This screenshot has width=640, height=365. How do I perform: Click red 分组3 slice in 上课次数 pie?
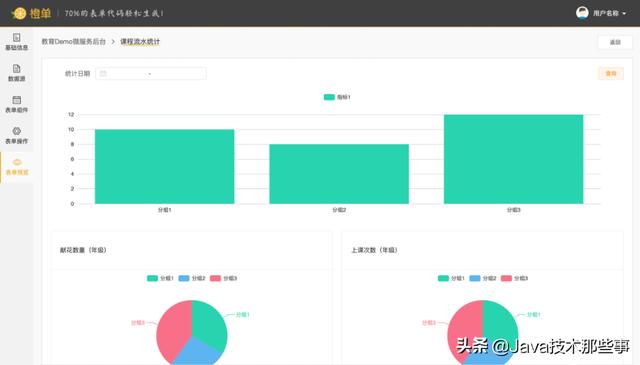pyautogui.click(x=464, y=331)
